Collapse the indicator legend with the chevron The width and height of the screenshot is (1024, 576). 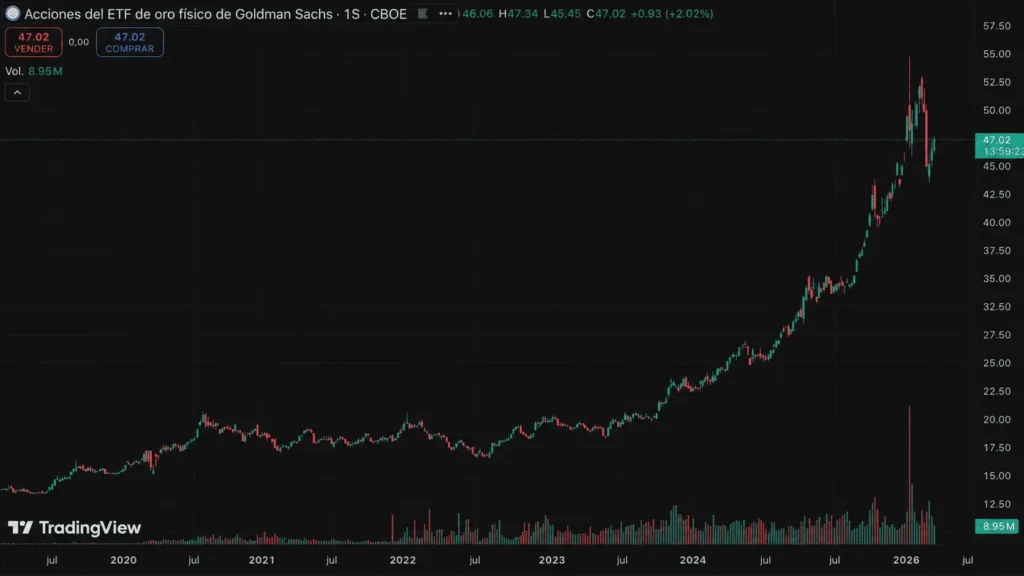[x=17, y=93]
